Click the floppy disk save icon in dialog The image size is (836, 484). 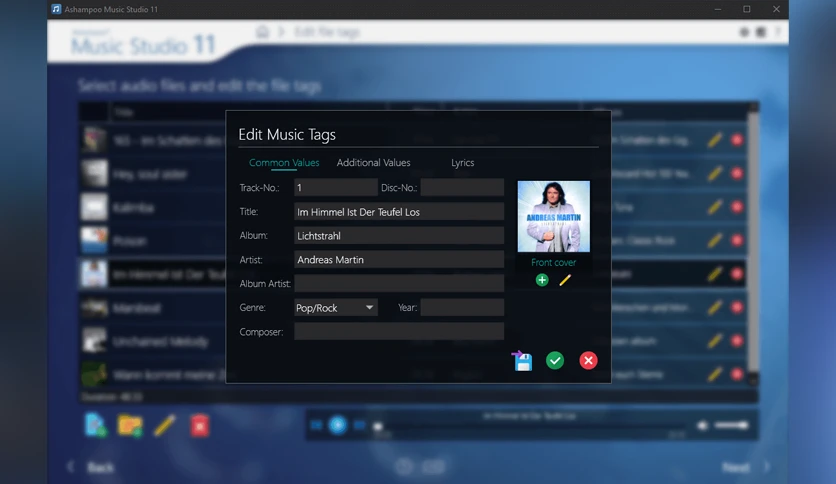(522, 361)
